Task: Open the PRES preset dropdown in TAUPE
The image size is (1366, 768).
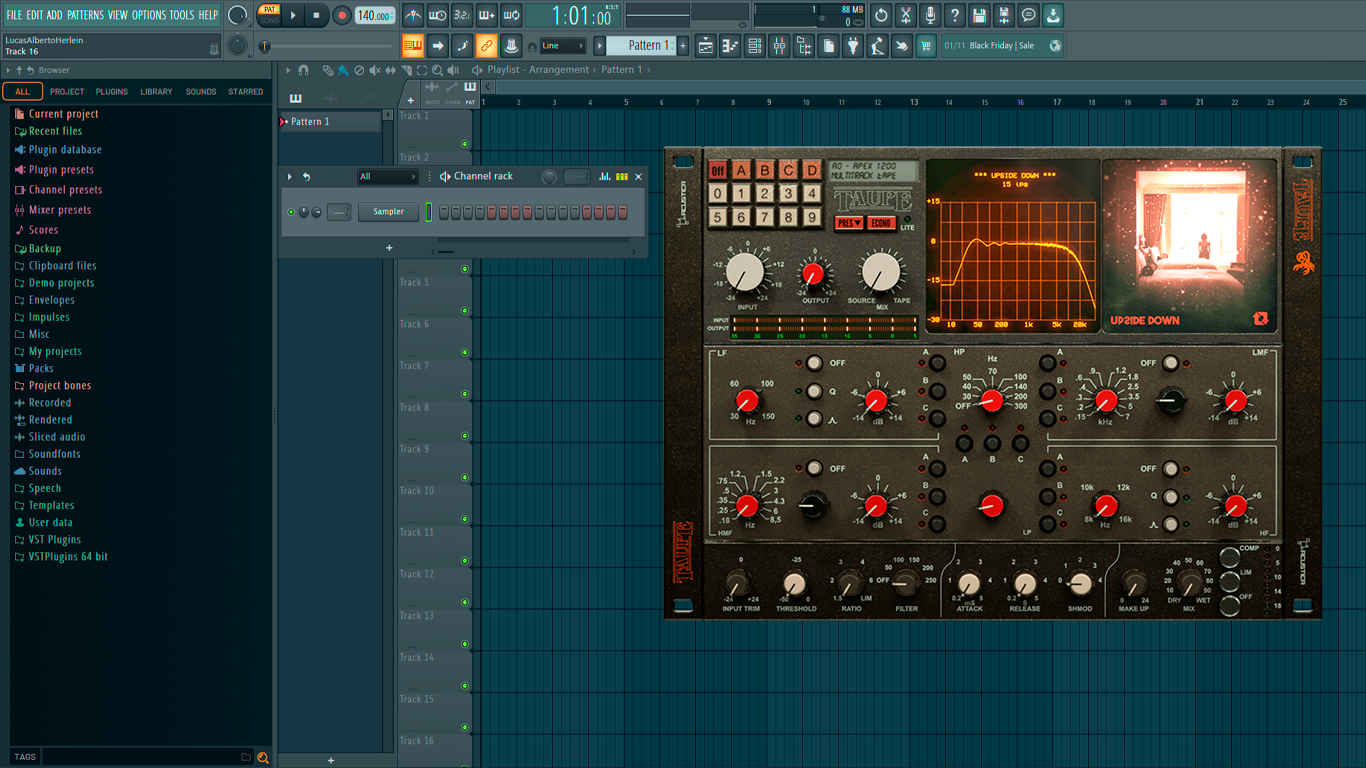Action: (x=849, y=223)
